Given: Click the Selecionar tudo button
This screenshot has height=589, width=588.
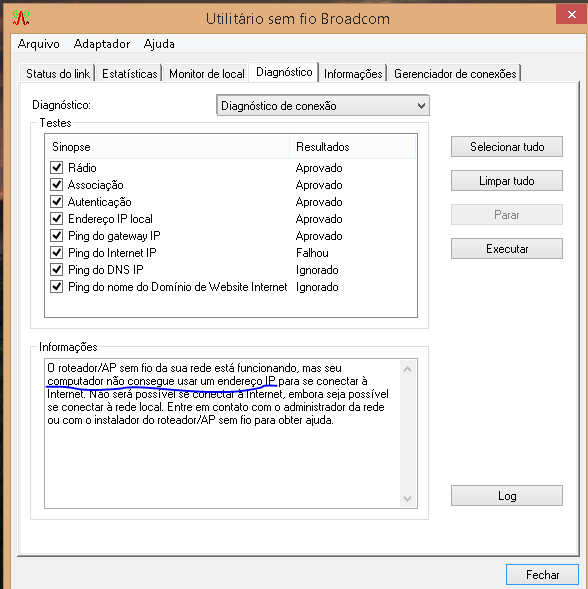Looking at the screenshot, I should click(506, 146).
